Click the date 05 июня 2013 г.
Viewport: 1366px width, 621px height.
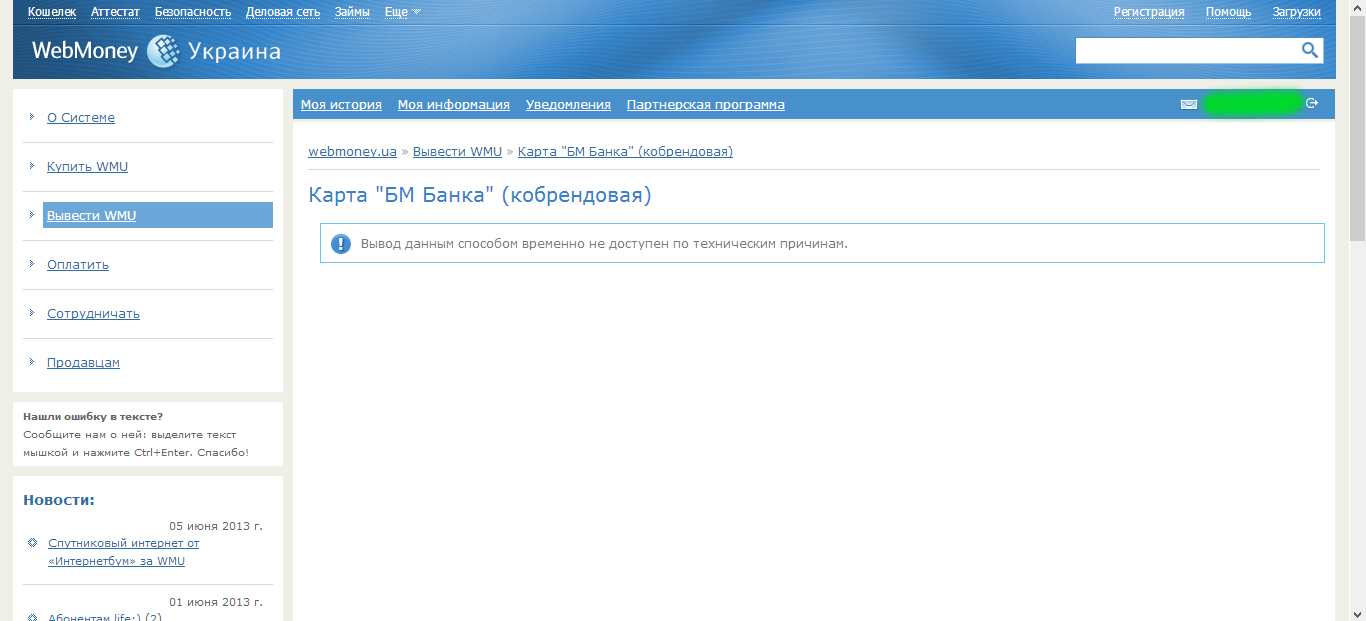[216, 525]
